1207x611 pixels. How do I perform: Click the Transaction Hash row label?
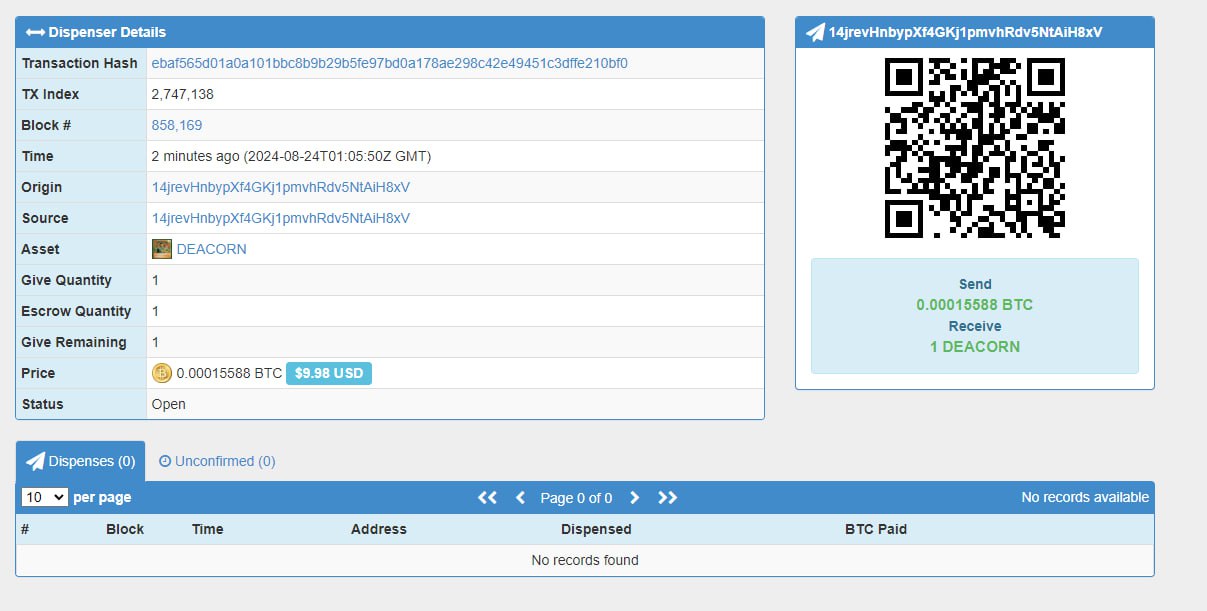[x=80, y=63]
